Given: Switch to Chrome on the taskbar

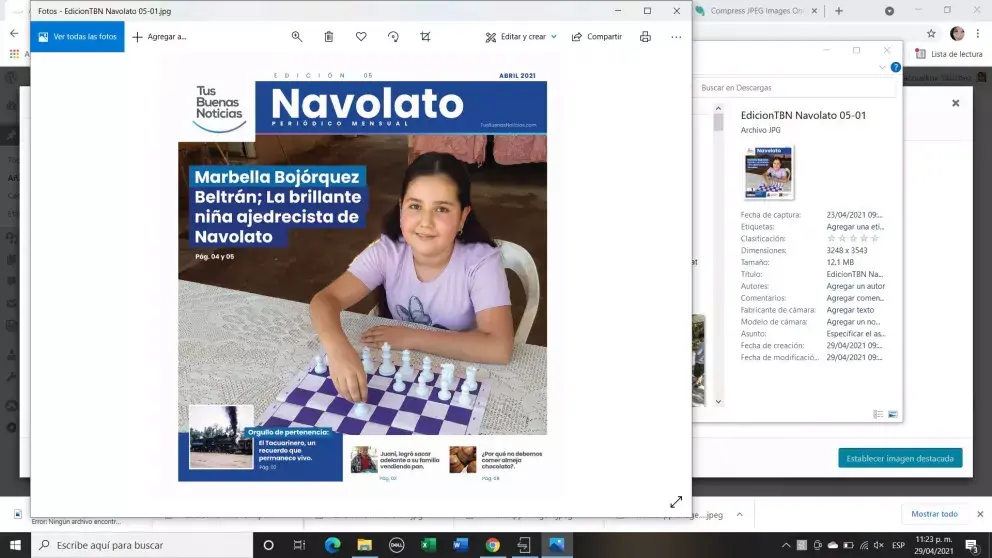Looking at the screenshot, I should click(x=493, y=545).
